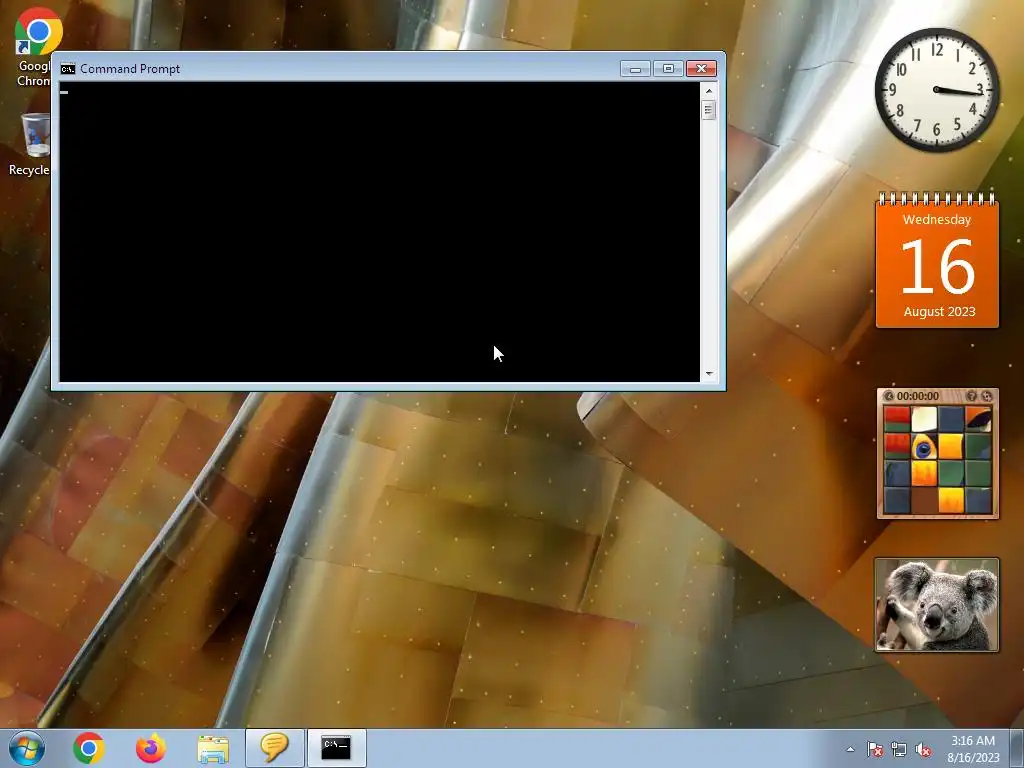Click the Command Prompt title text

130,69
